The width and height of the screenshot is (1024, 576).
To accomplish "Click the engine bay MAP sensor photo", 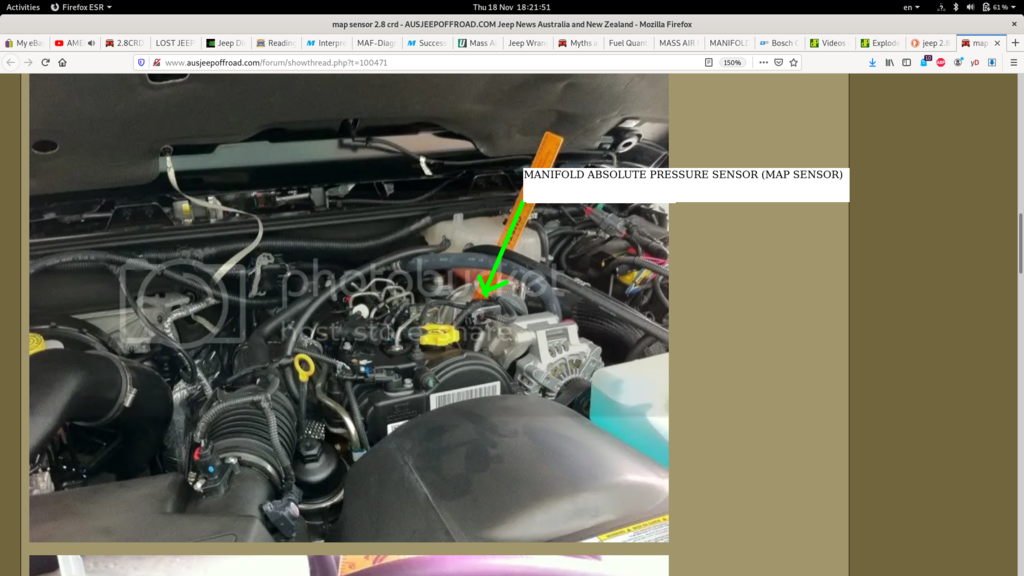I will (x=349, y=308).
